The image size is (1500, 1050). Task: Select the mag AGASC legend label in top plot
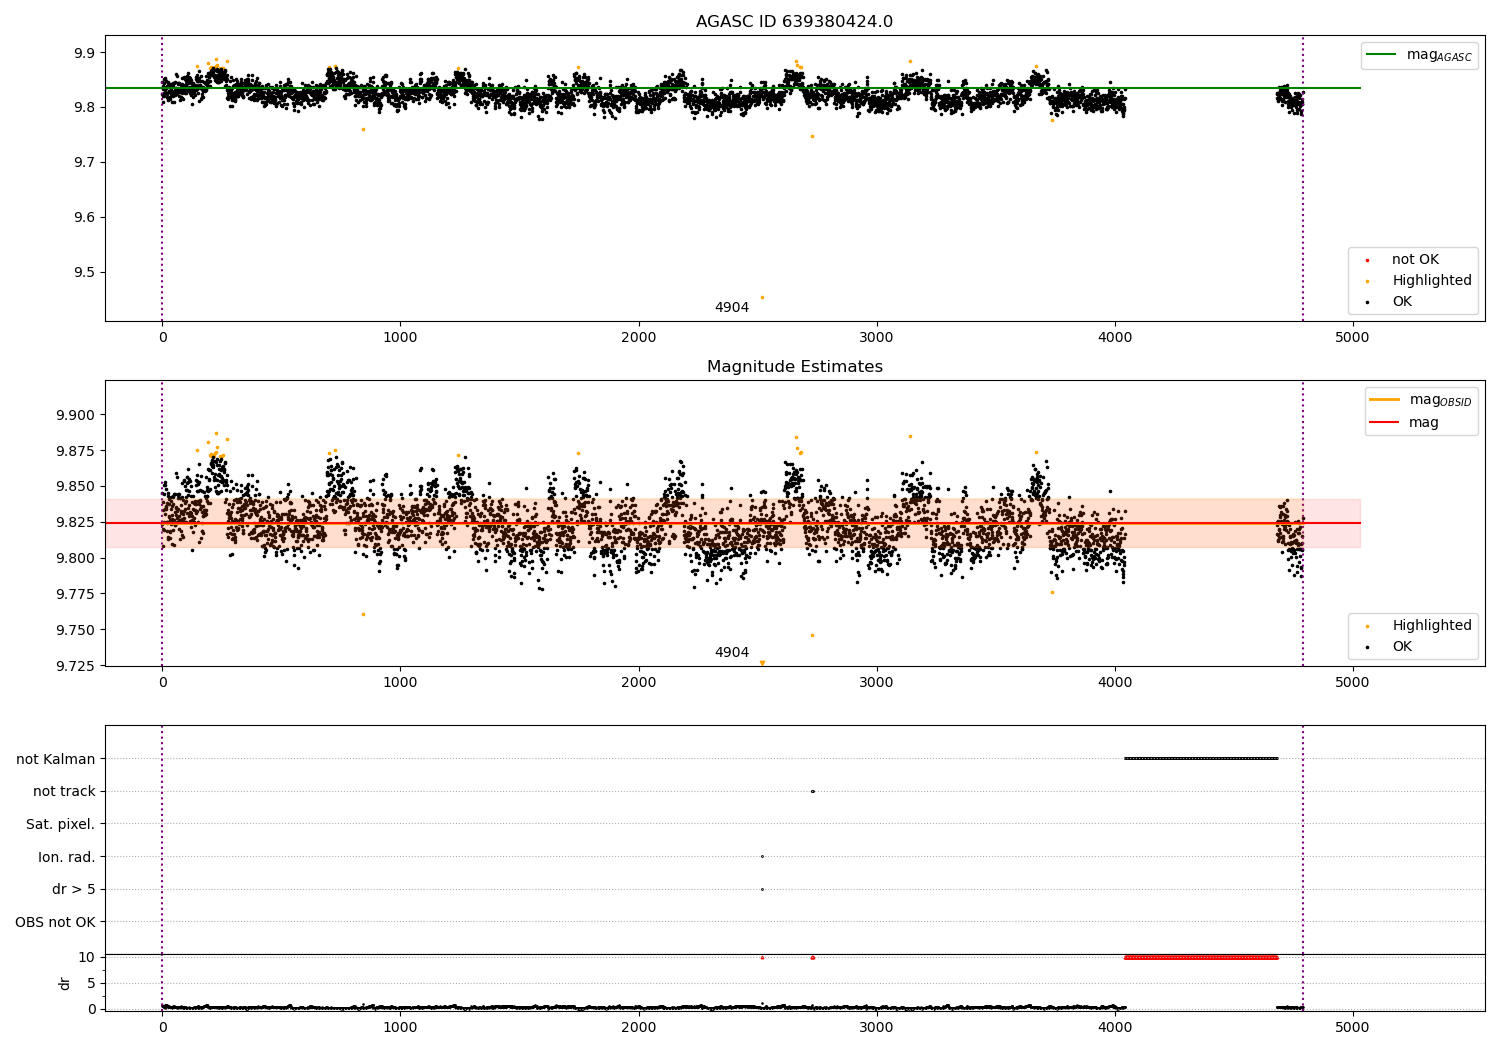1439,55
